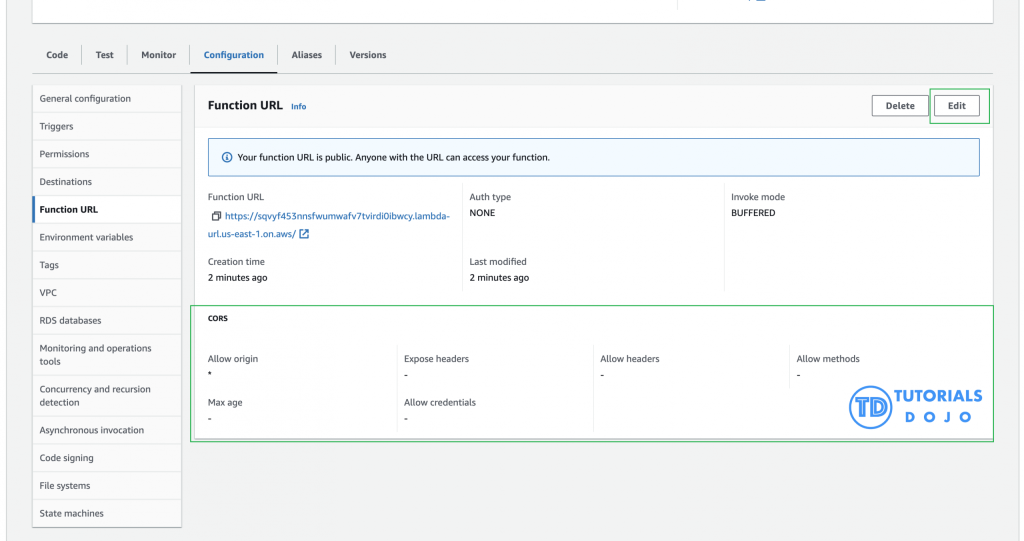Open the Versions tab
The image size is (1024, 541).
pos(367,55)
